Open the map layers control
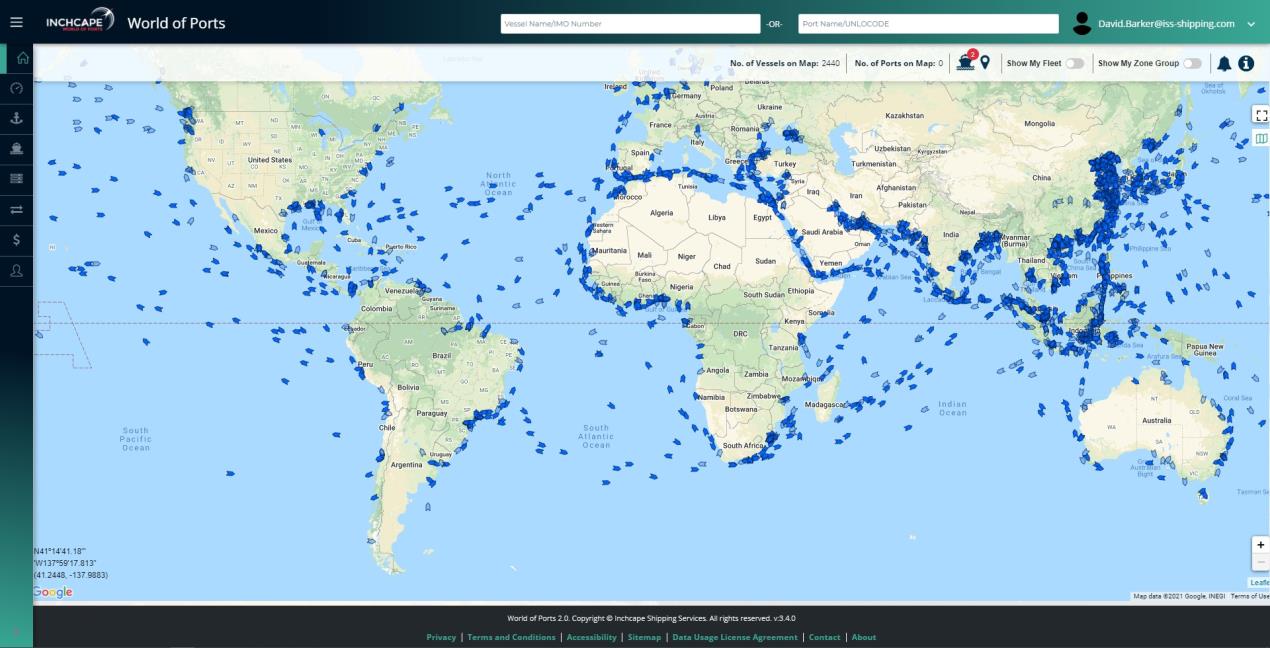This screenshot has height=648, width=1270. click(x=1261, y=138)
